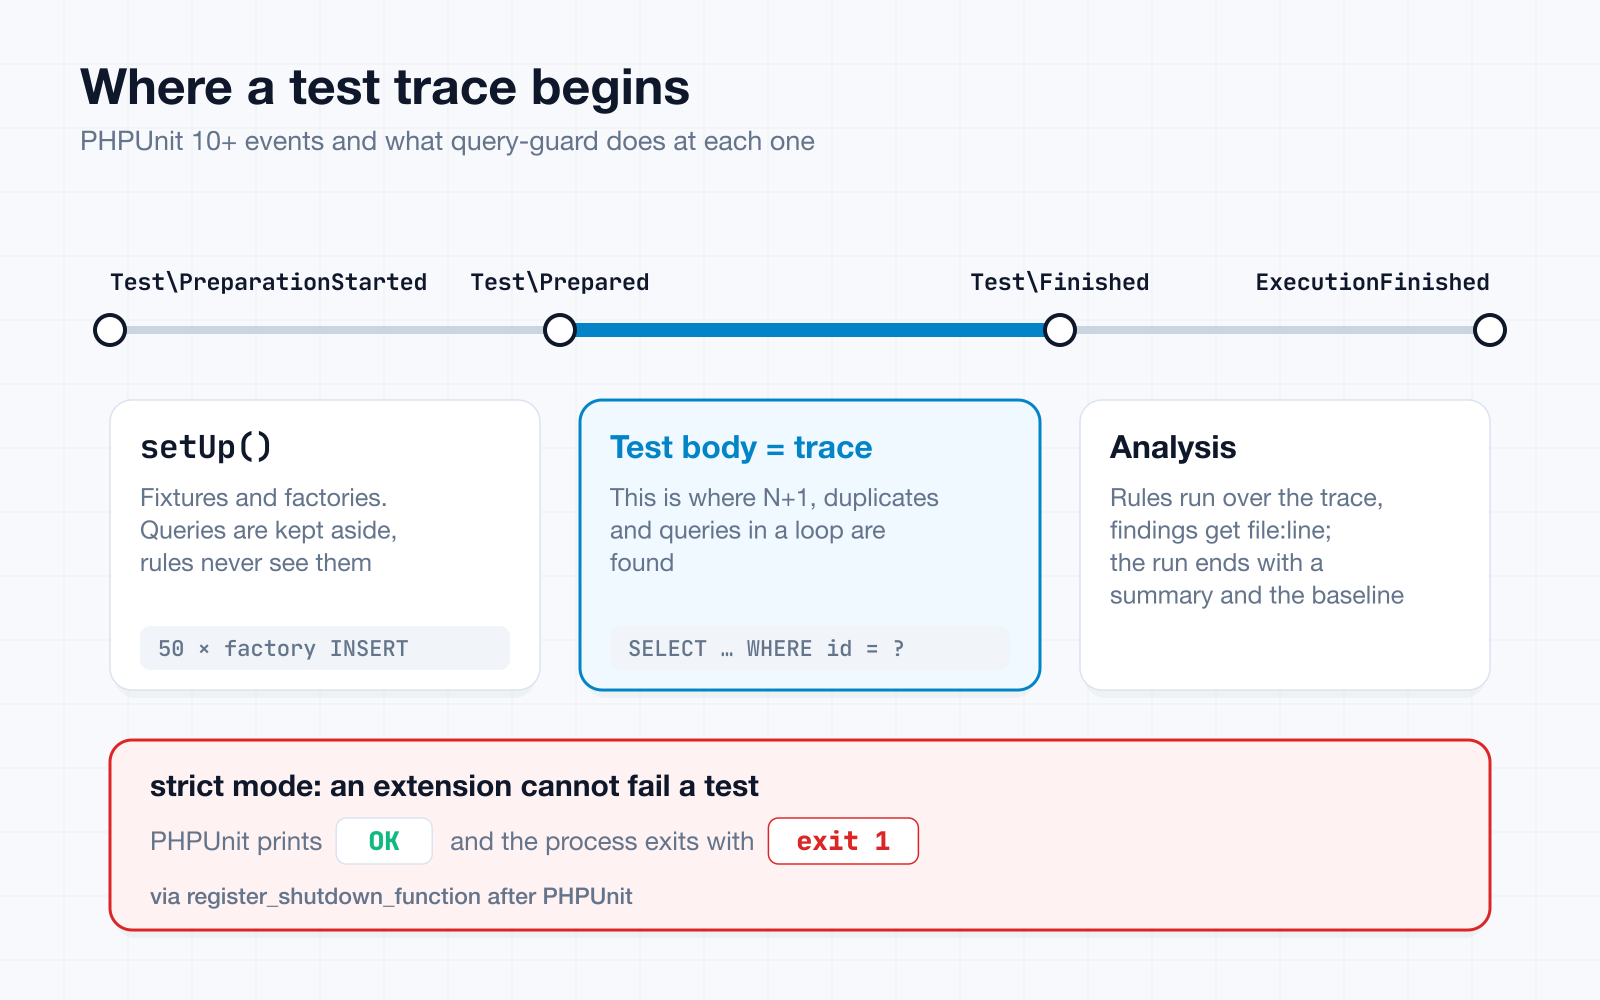Click the PHPUnit 10+ events subtitle
Viewport: 1600px width, 1000px height.
[447, 141]
